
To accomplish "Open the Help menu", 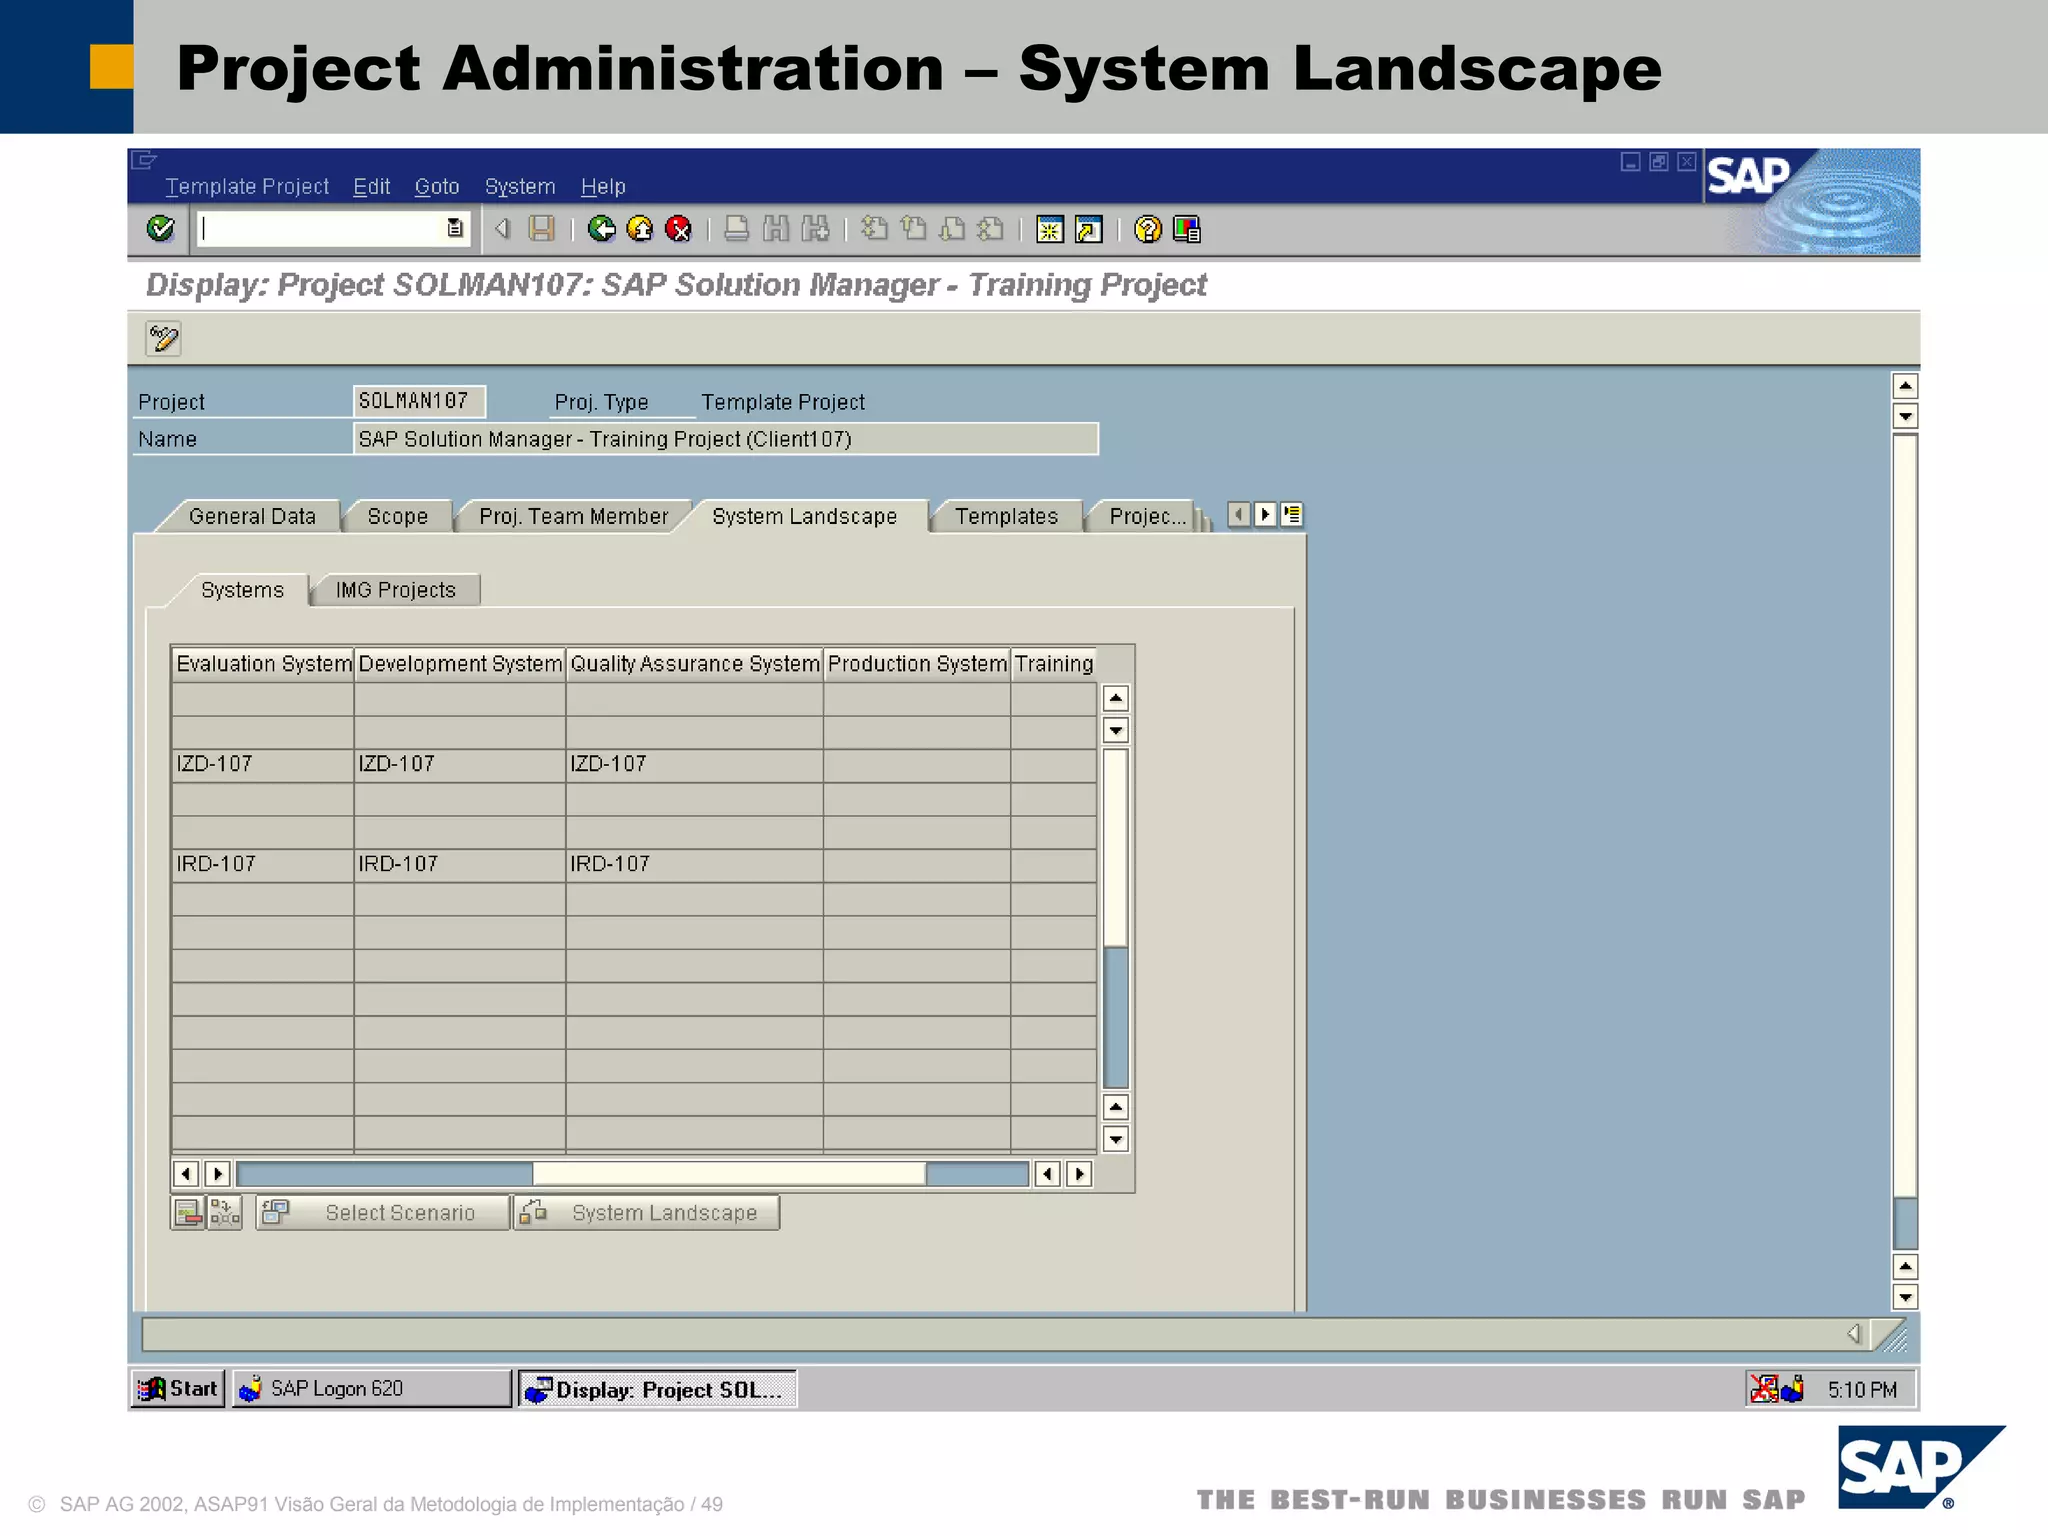I will click(x=603, y=187).
